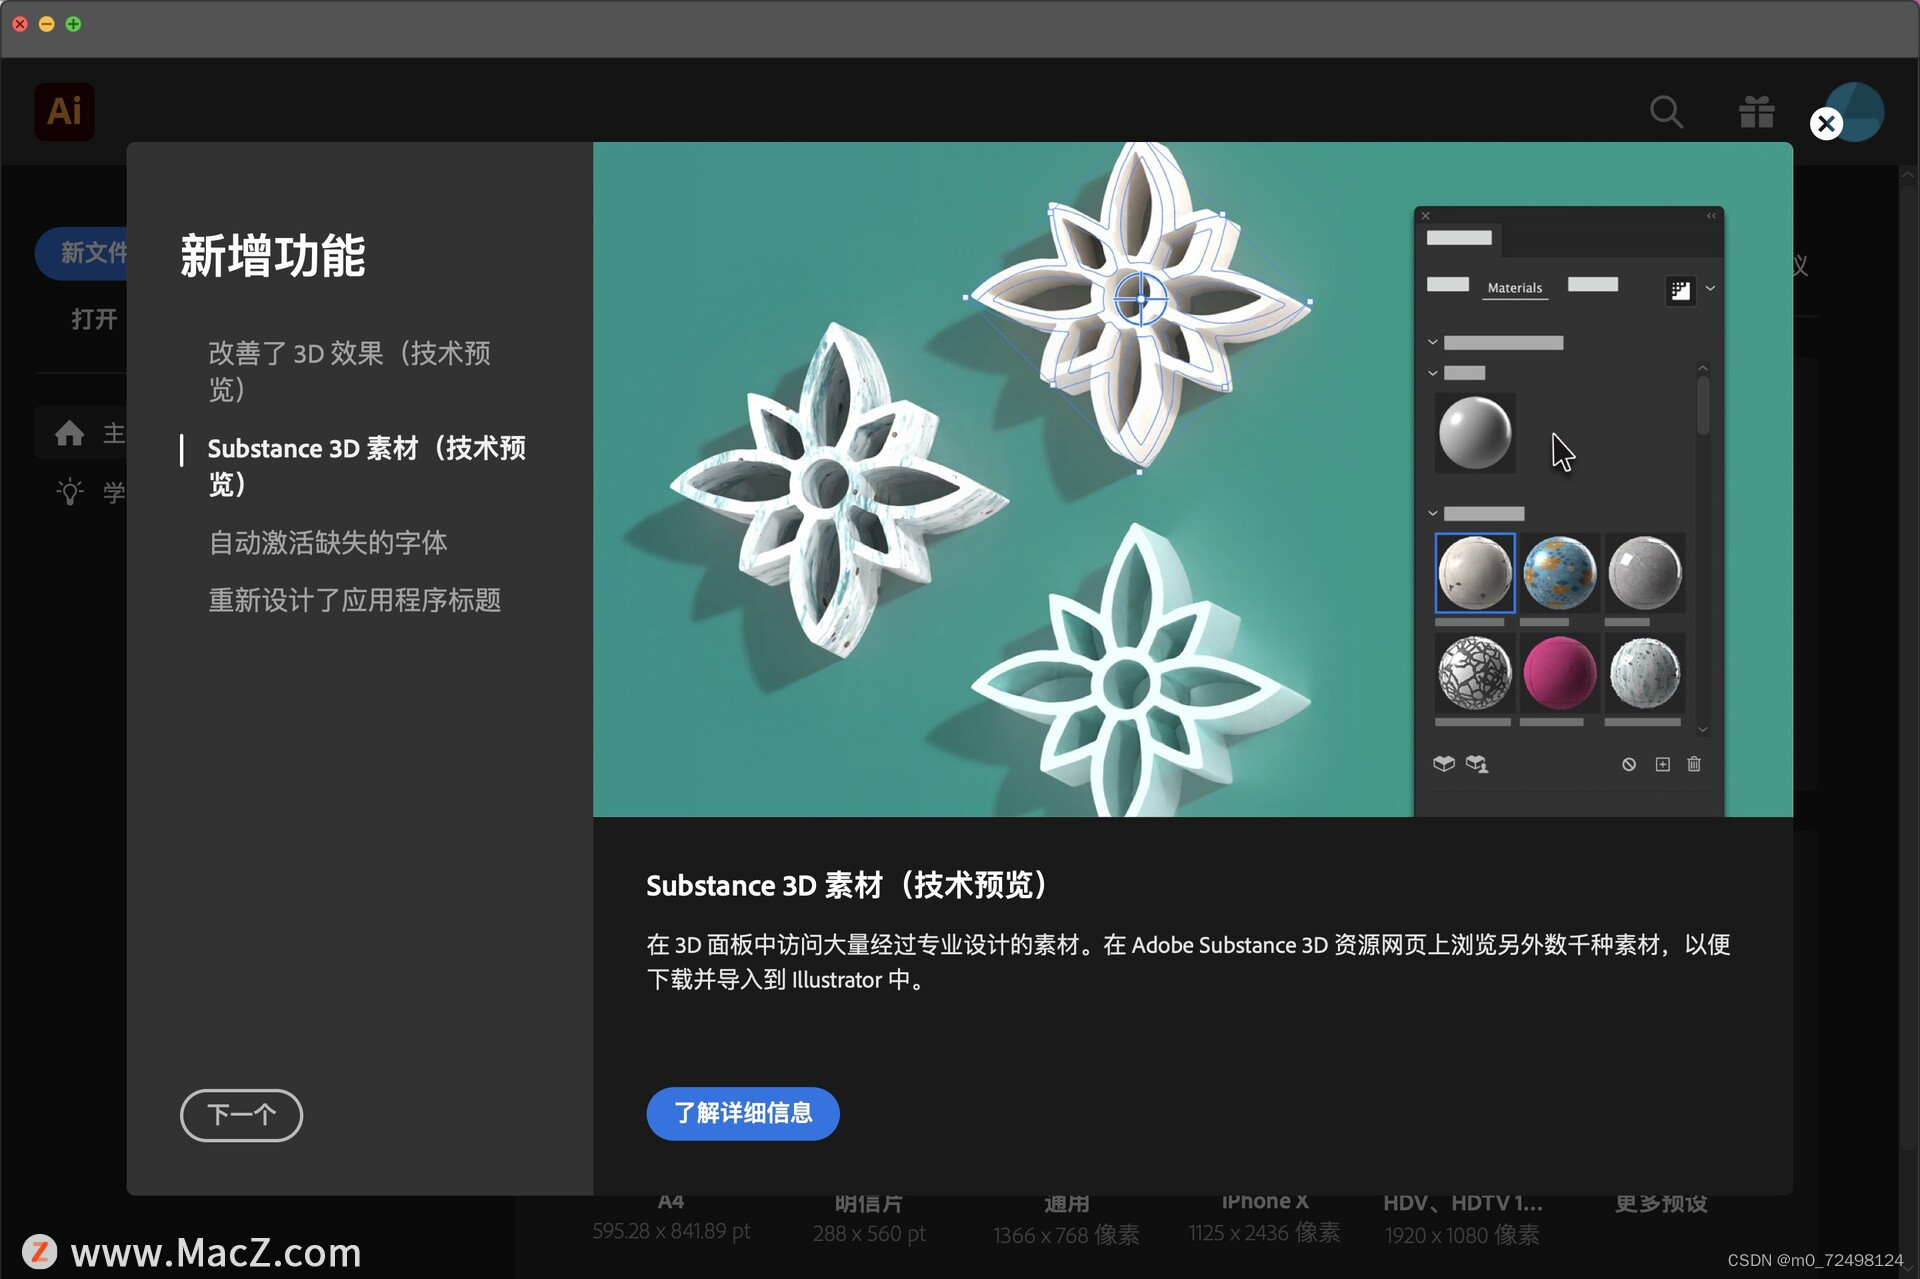Choose the 明信片 288 x 560 pt preset
1920x1279 pixels.
click(869, 1219)
